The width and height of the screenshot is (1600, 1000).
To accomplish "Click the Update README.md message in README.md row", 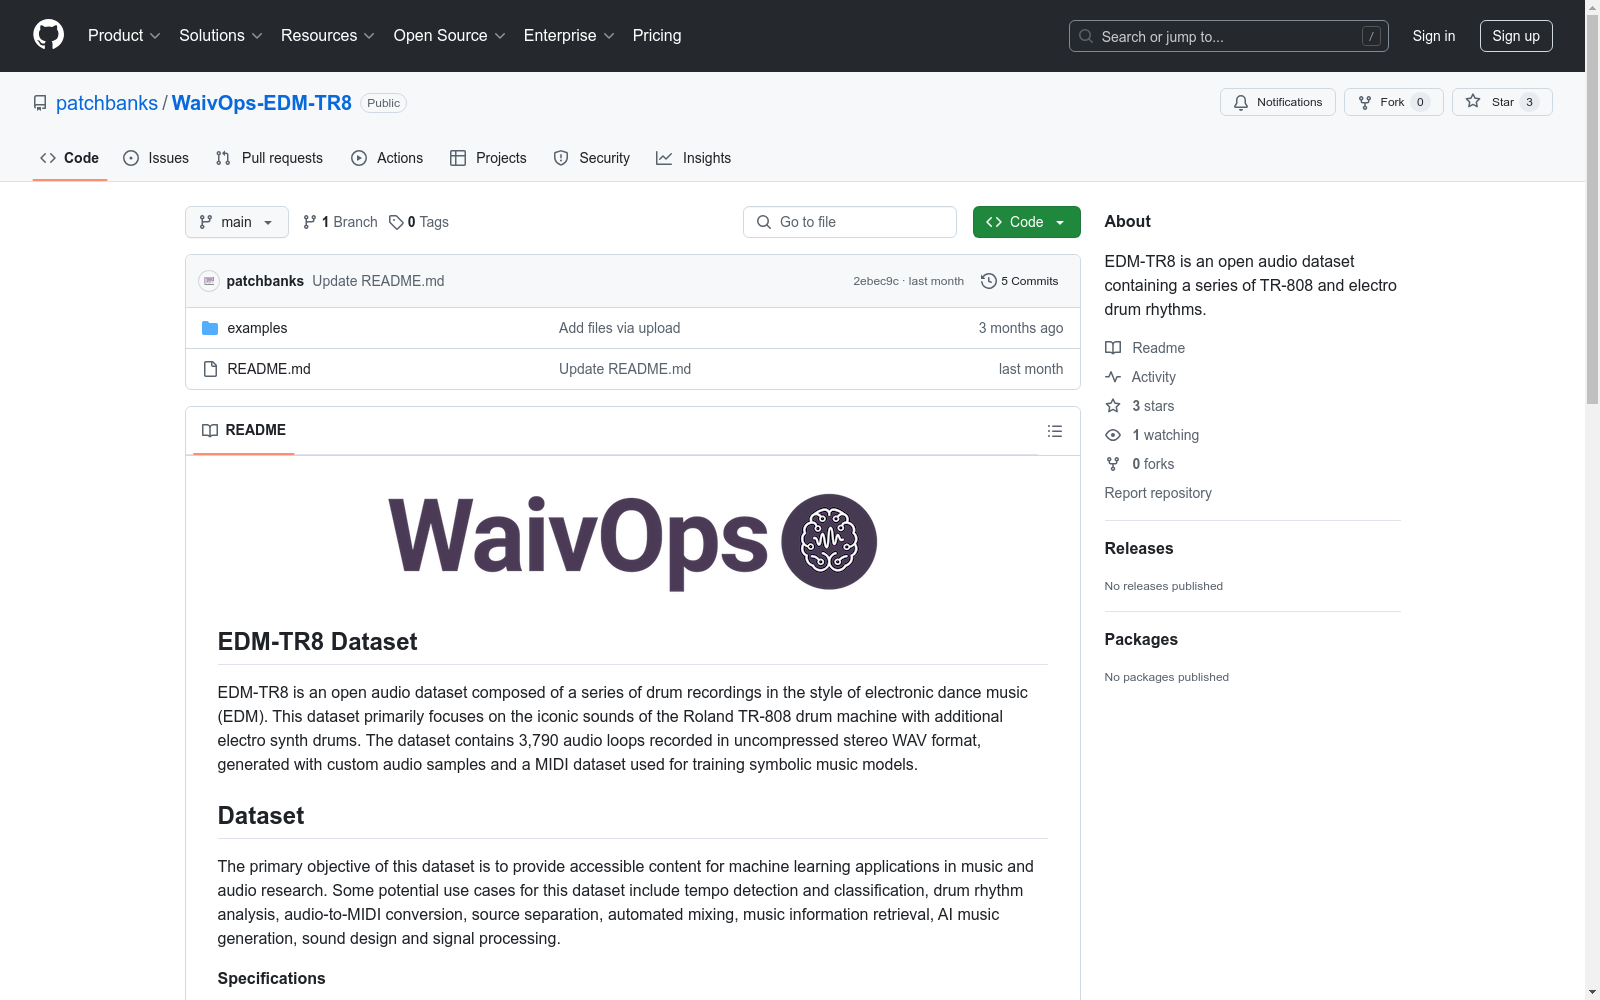I will point(625,369).
